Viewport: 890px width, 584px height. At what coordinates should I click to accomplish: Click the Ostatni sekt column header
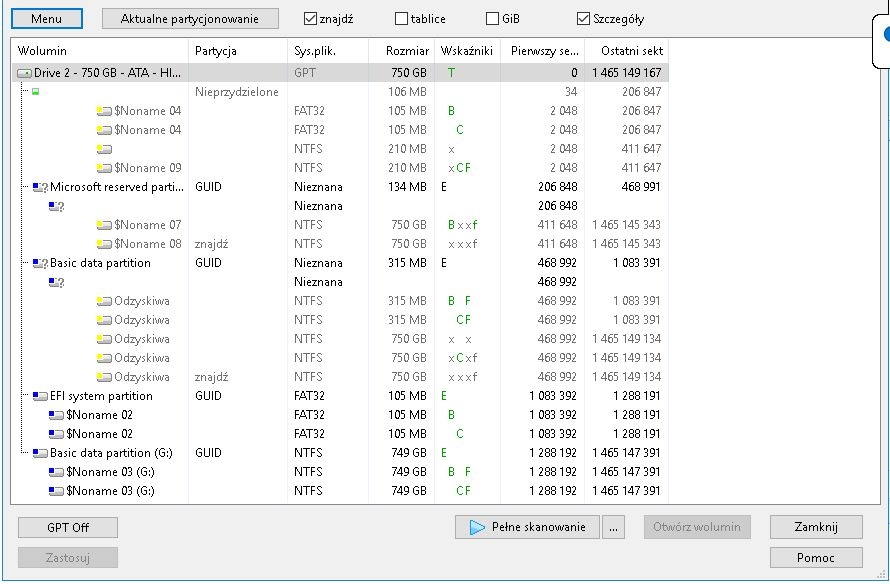pos(627,51)
